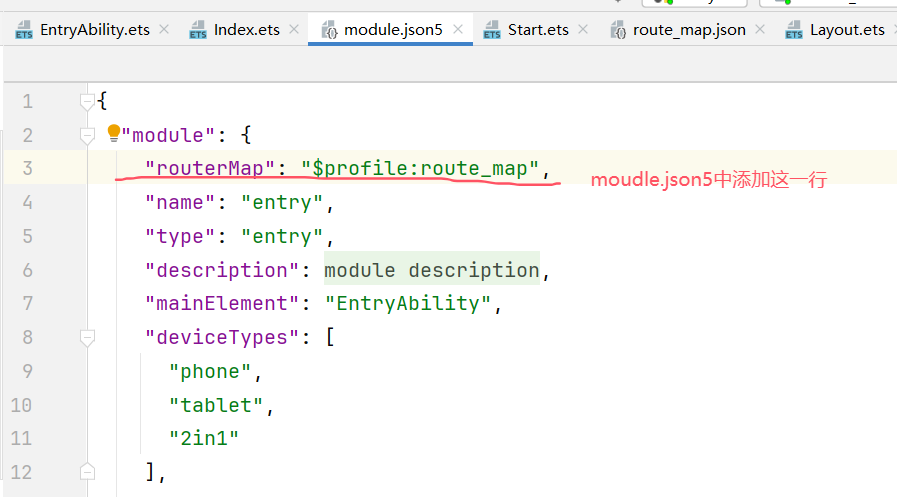Click the "entry" value on line 5

282,236
